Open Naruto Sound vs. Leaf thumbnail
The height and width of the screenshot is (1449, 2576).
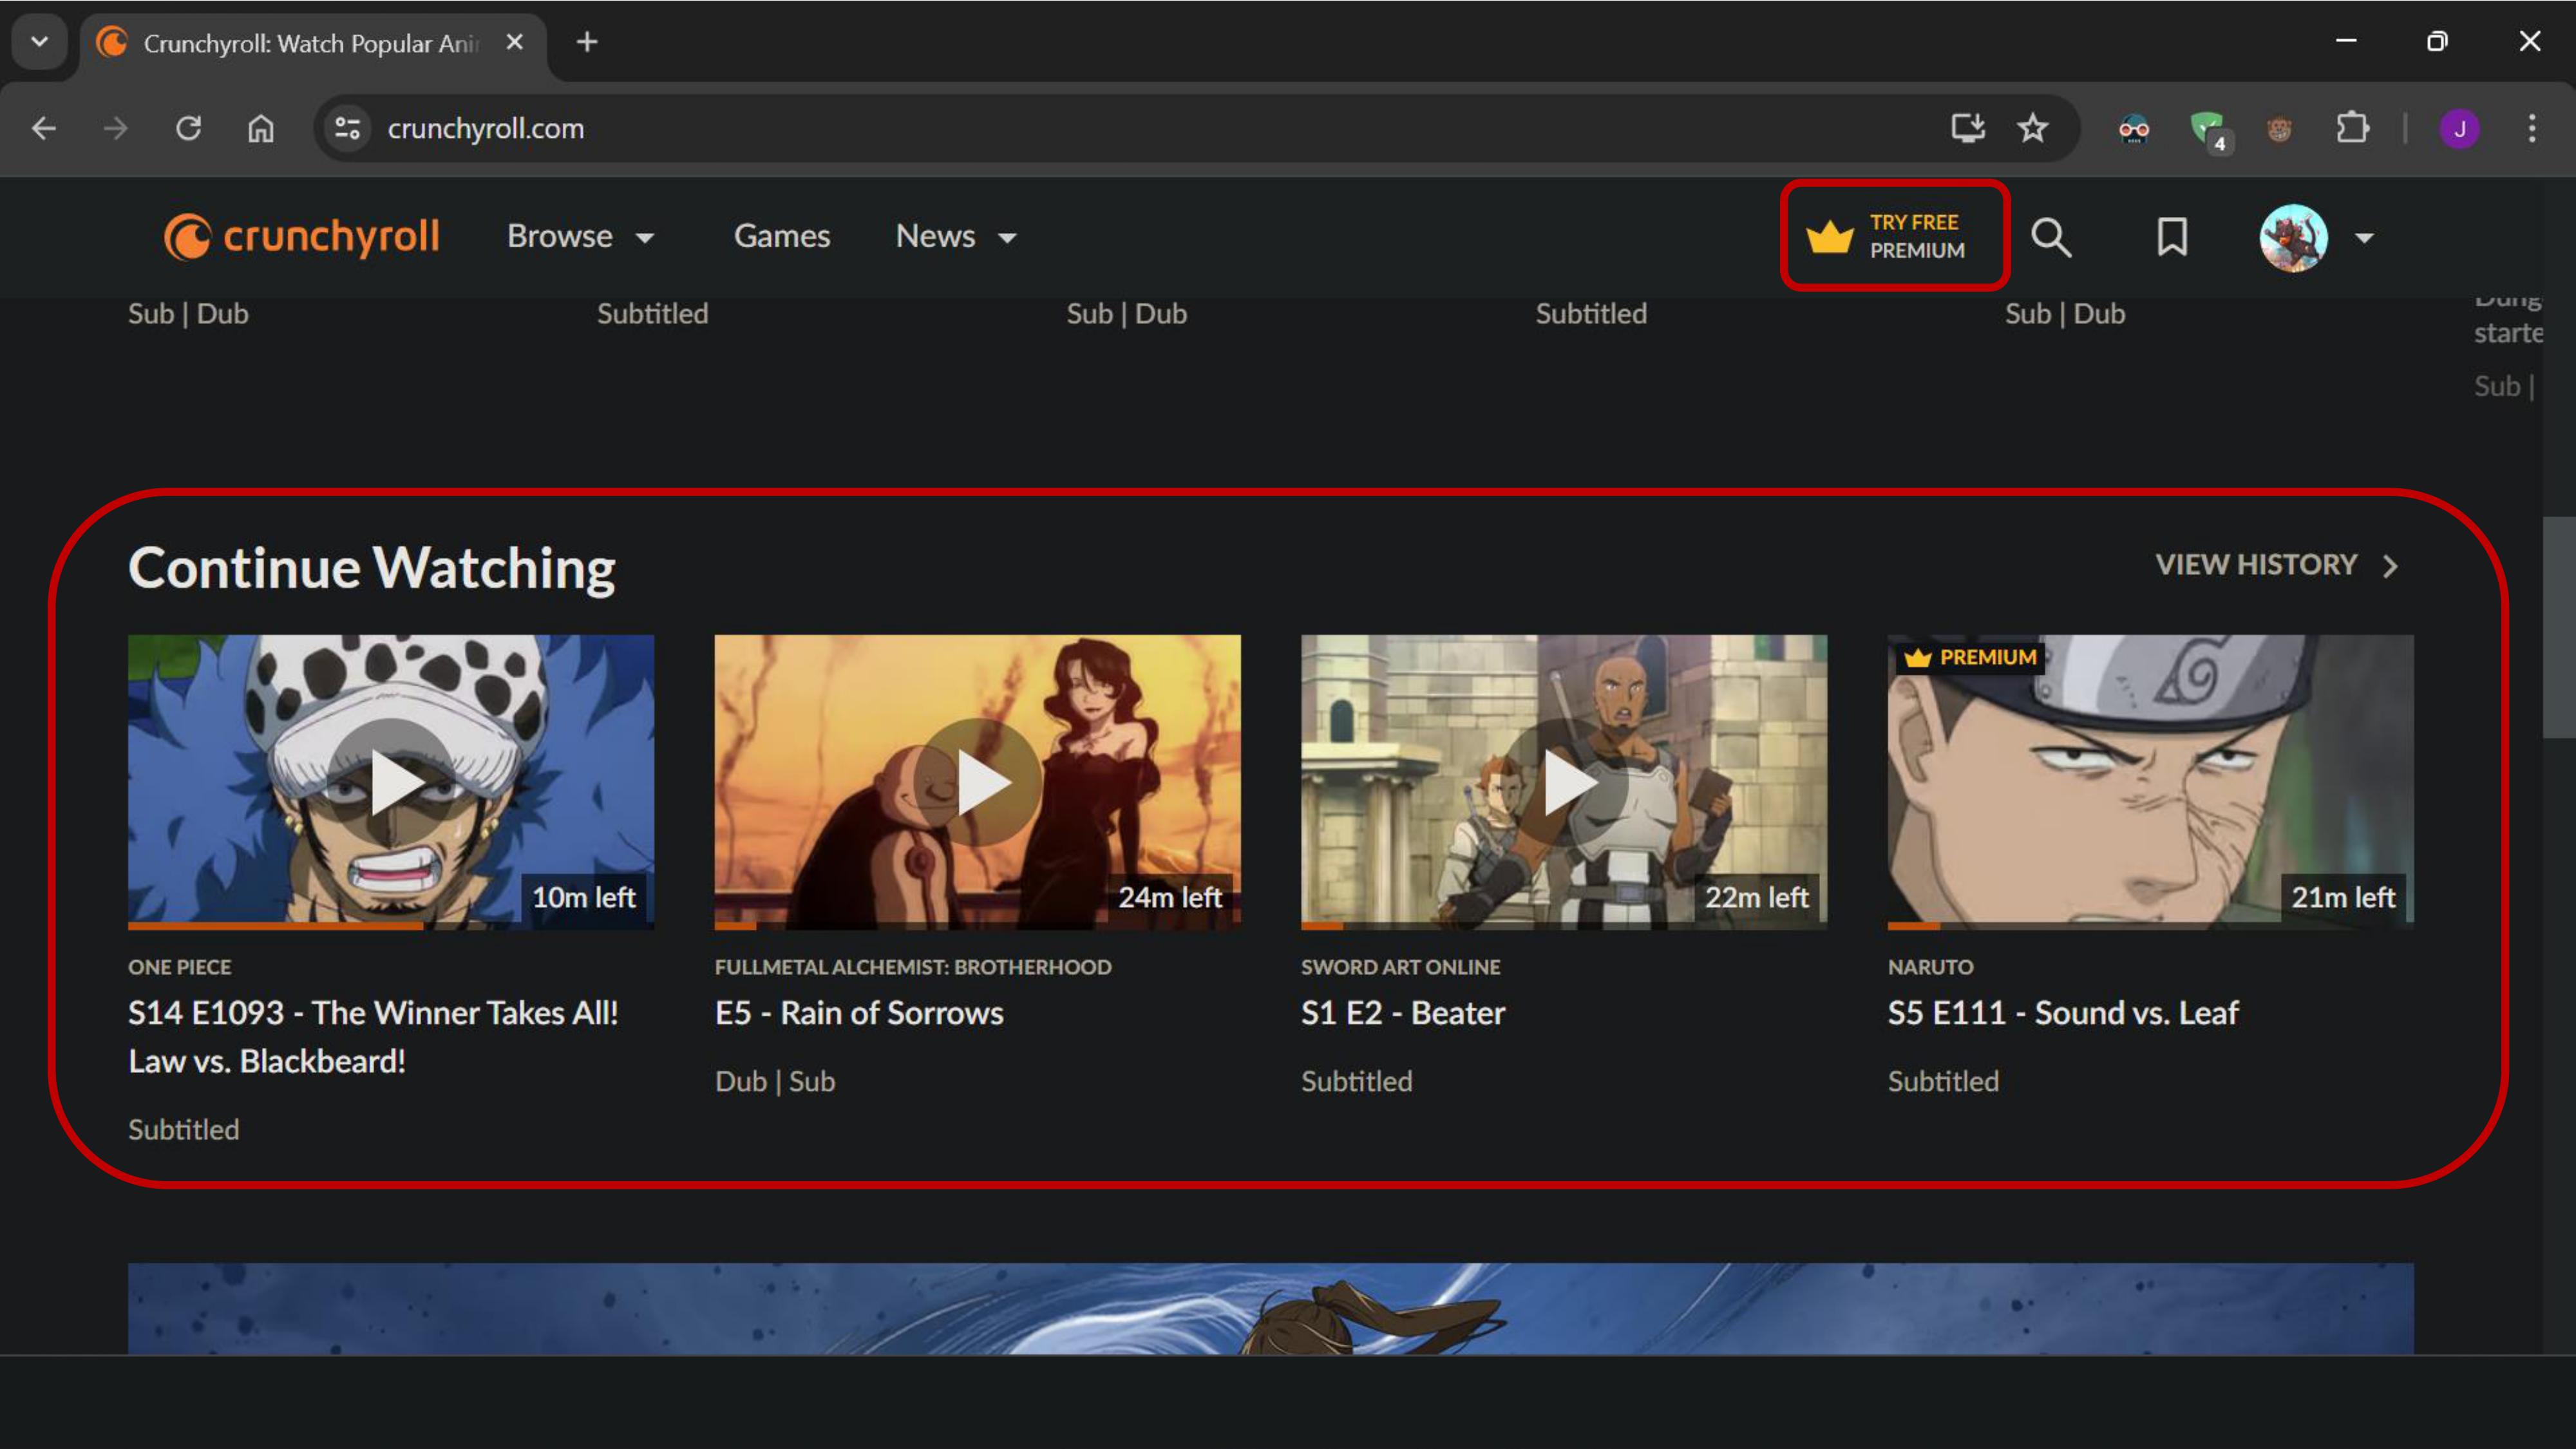[2150, 782]
